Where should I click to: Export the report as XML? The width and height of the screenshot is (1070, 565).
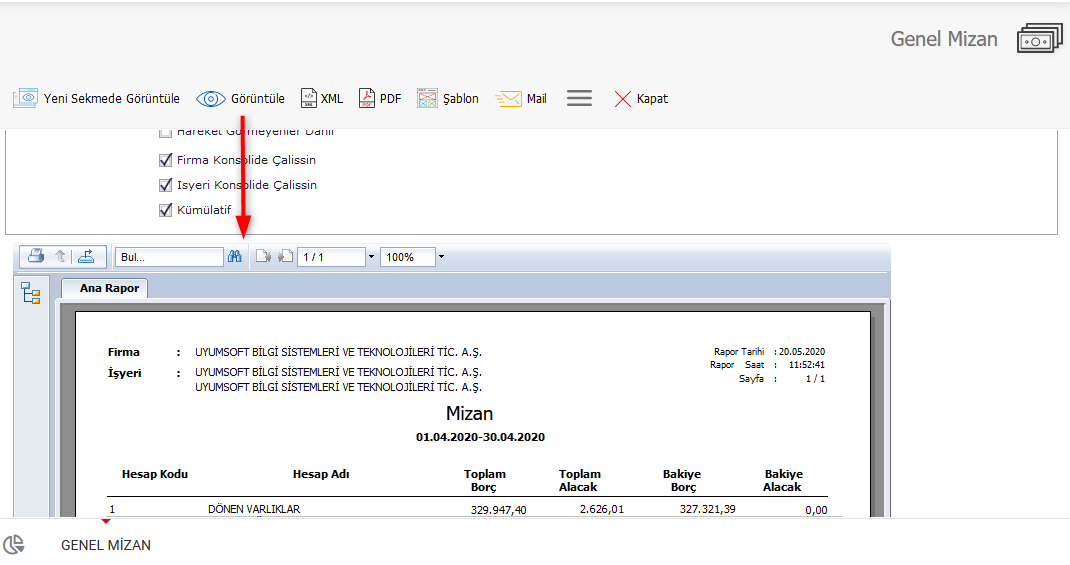322,99
